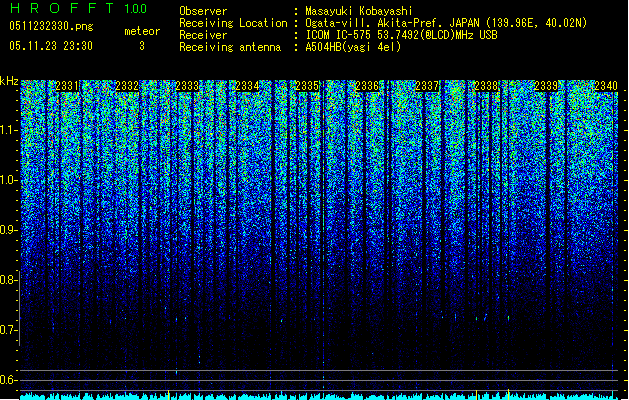Image resolution: width=629 pixels, height=400 pixels.
Task: Click the kHz axis unit label
Action: 9,81
